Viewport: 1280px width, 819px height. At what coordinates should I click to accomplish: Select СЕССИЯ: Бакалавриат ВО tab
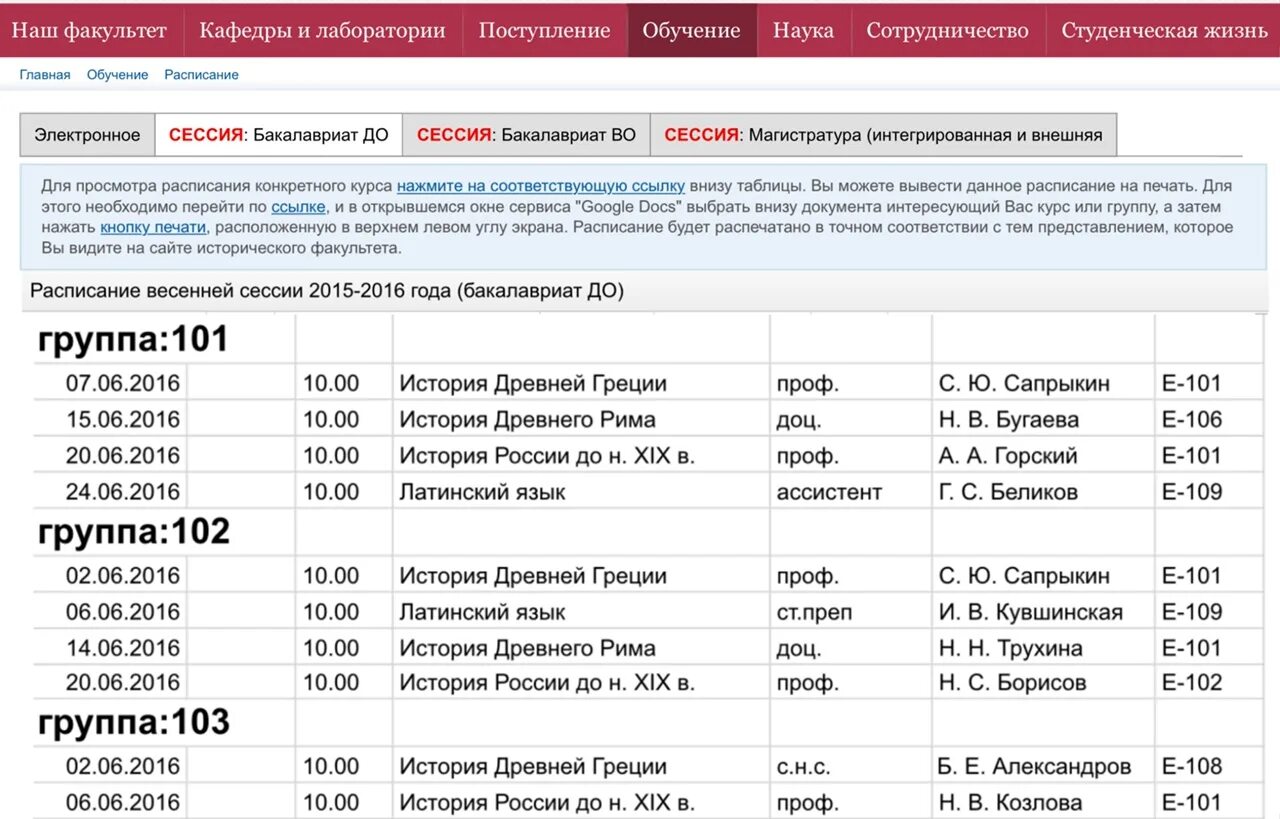[x=526, y=135]
